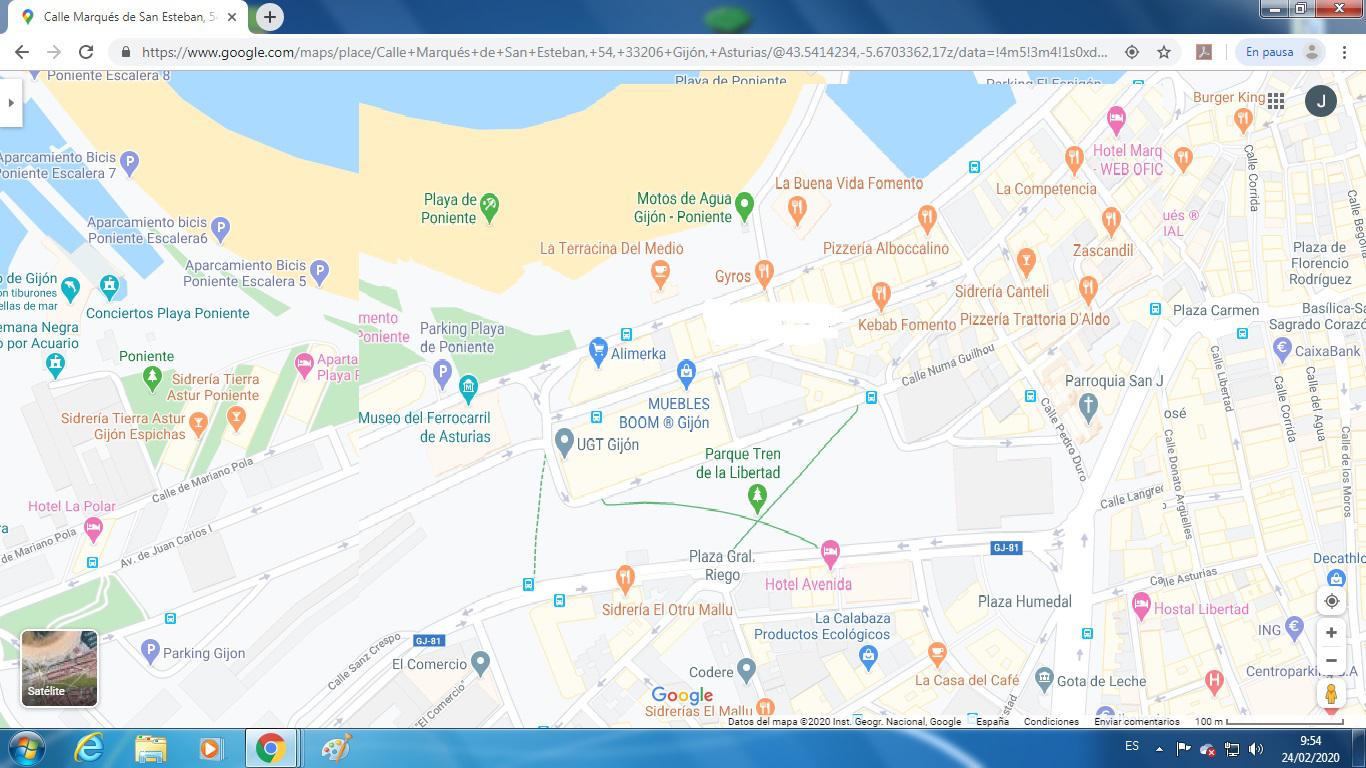
Task: Open the Centroparking H marker
Action: coord(1214,681)
